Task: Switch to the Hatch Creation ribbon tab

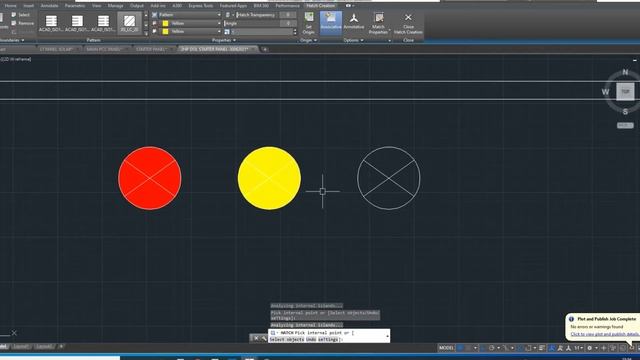Action: click(x=321, y=6)
